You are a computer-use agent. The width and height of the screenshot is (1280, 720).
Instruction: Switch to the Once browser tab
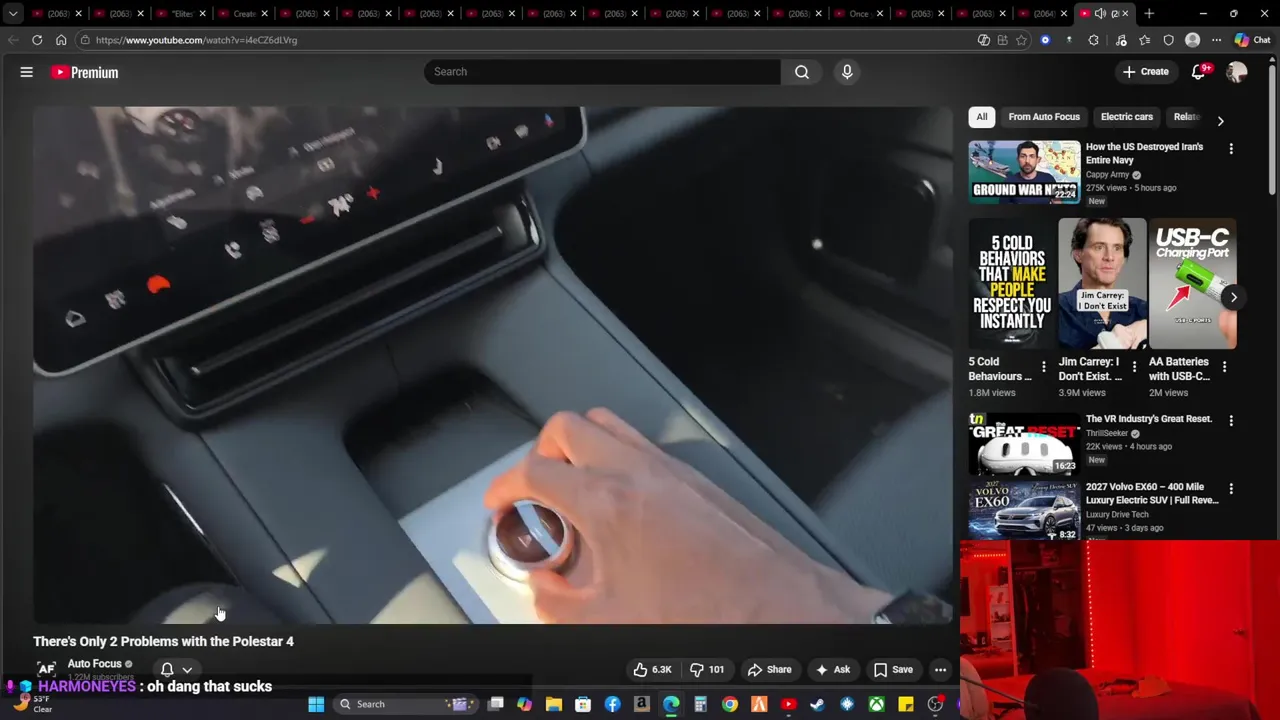858,14
